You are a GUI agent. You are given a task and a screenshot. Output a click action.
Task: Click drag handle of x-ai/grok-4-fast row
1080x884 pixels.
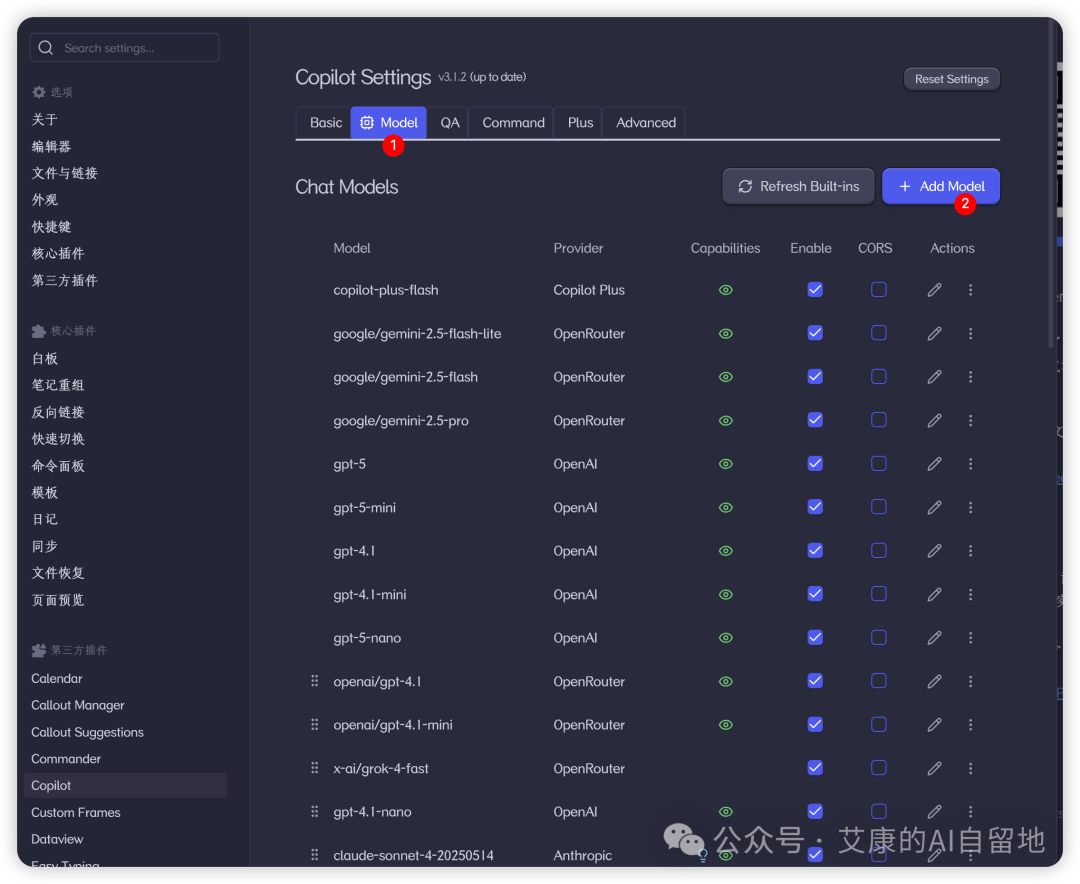[315, 768]
